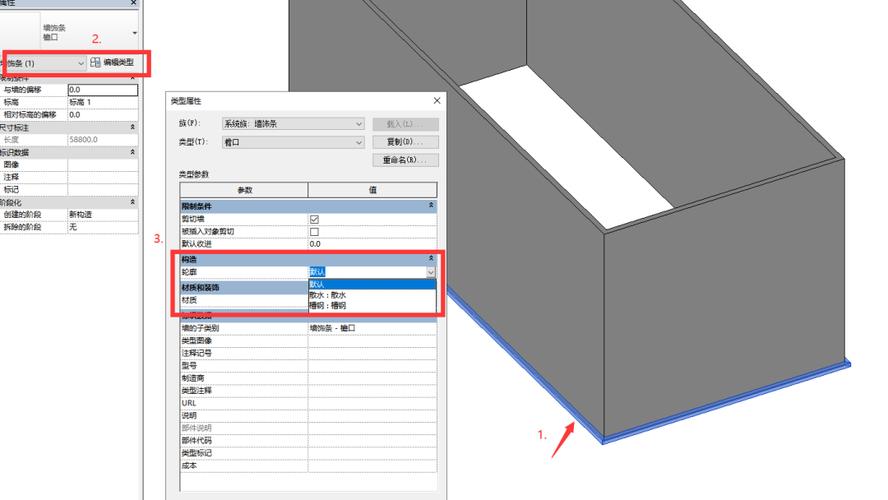Viewport: 888px width, 500px height.
Task: Check the 被插入对象剪切 checkbox
Action: pos(314,232)
